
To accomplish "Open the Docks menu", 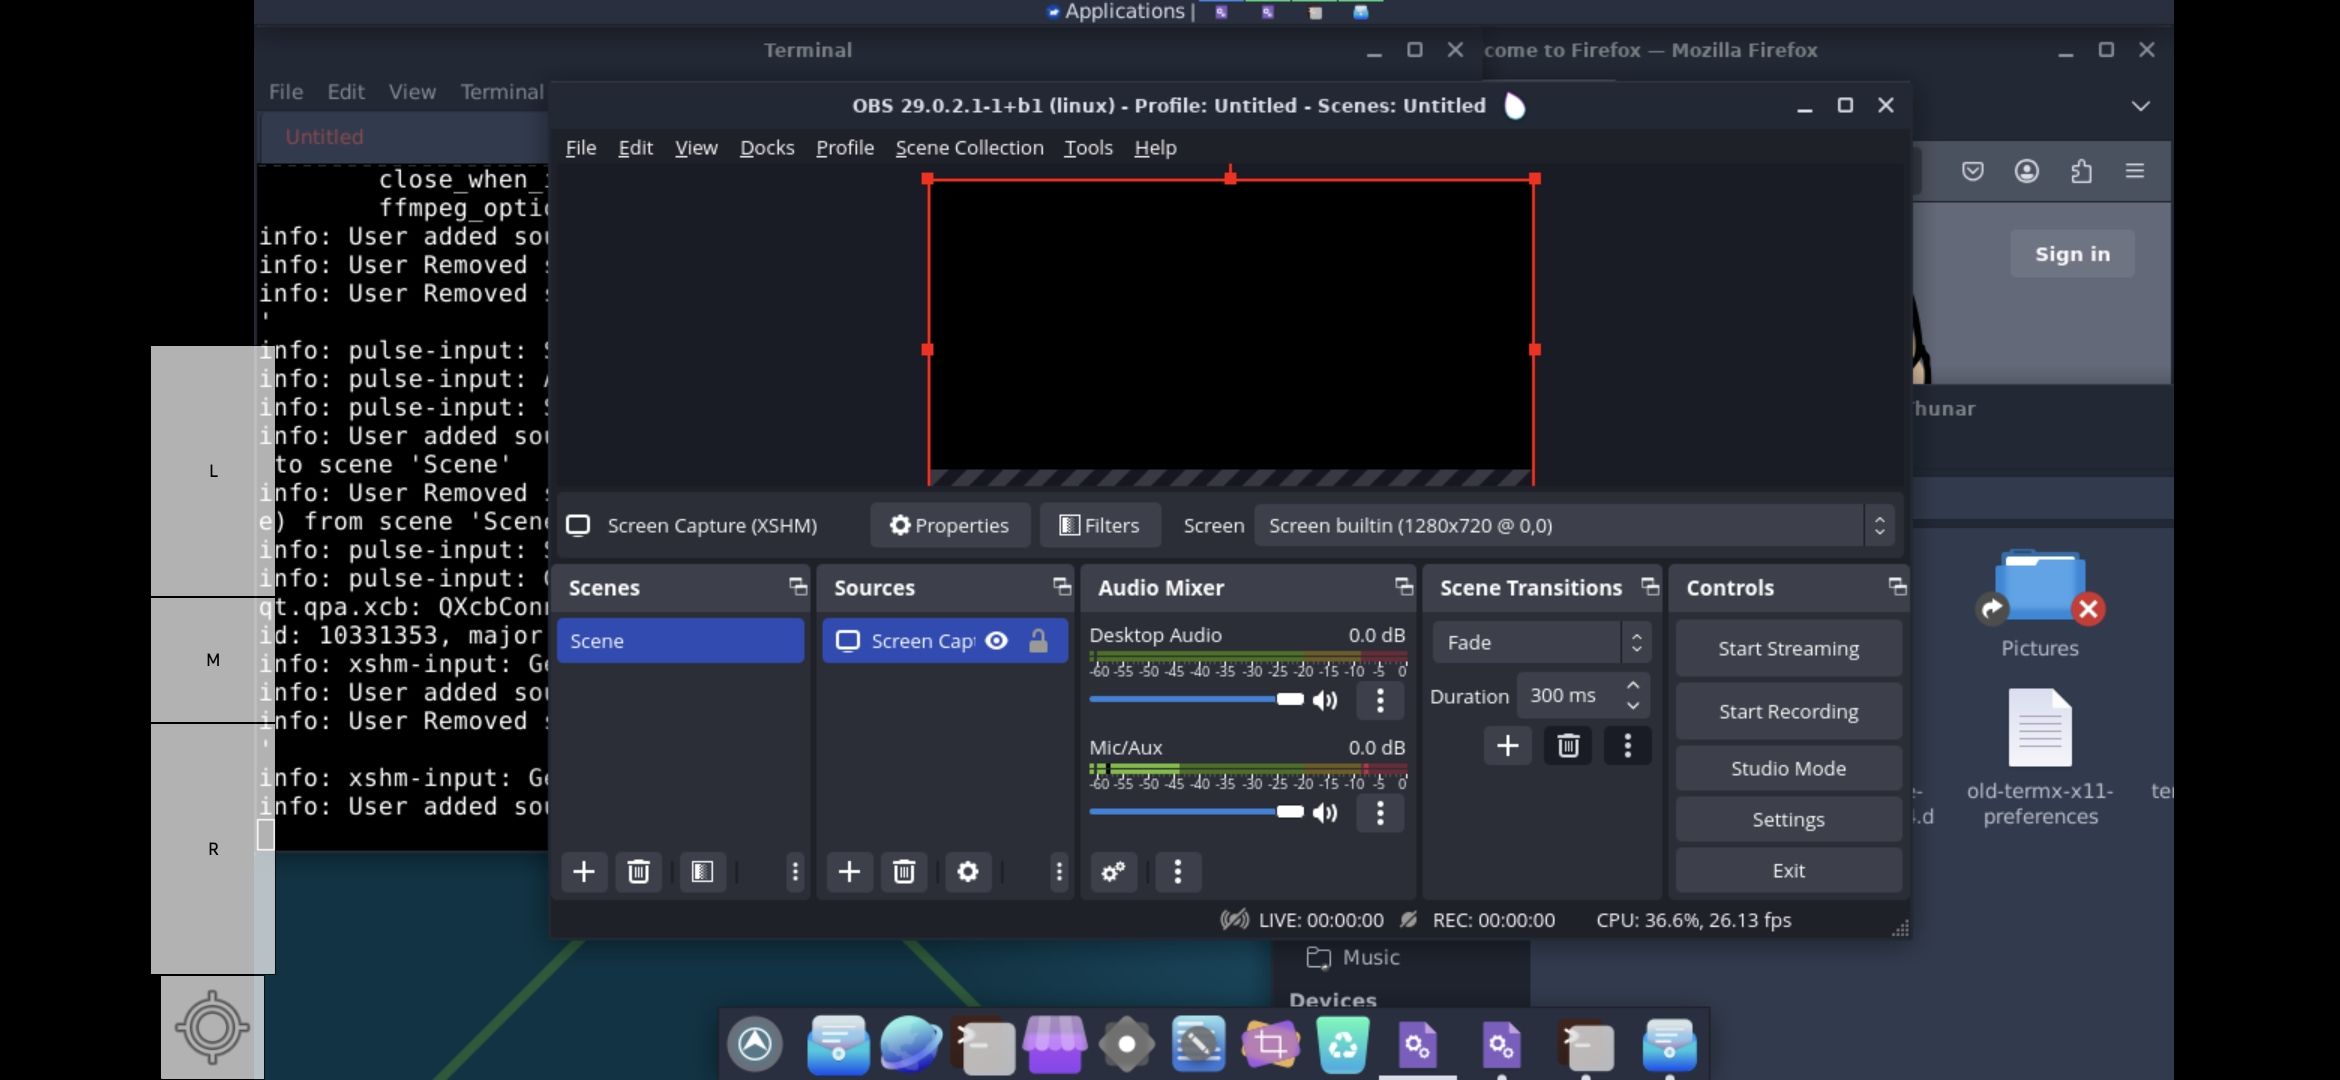I will pos(767,148).
